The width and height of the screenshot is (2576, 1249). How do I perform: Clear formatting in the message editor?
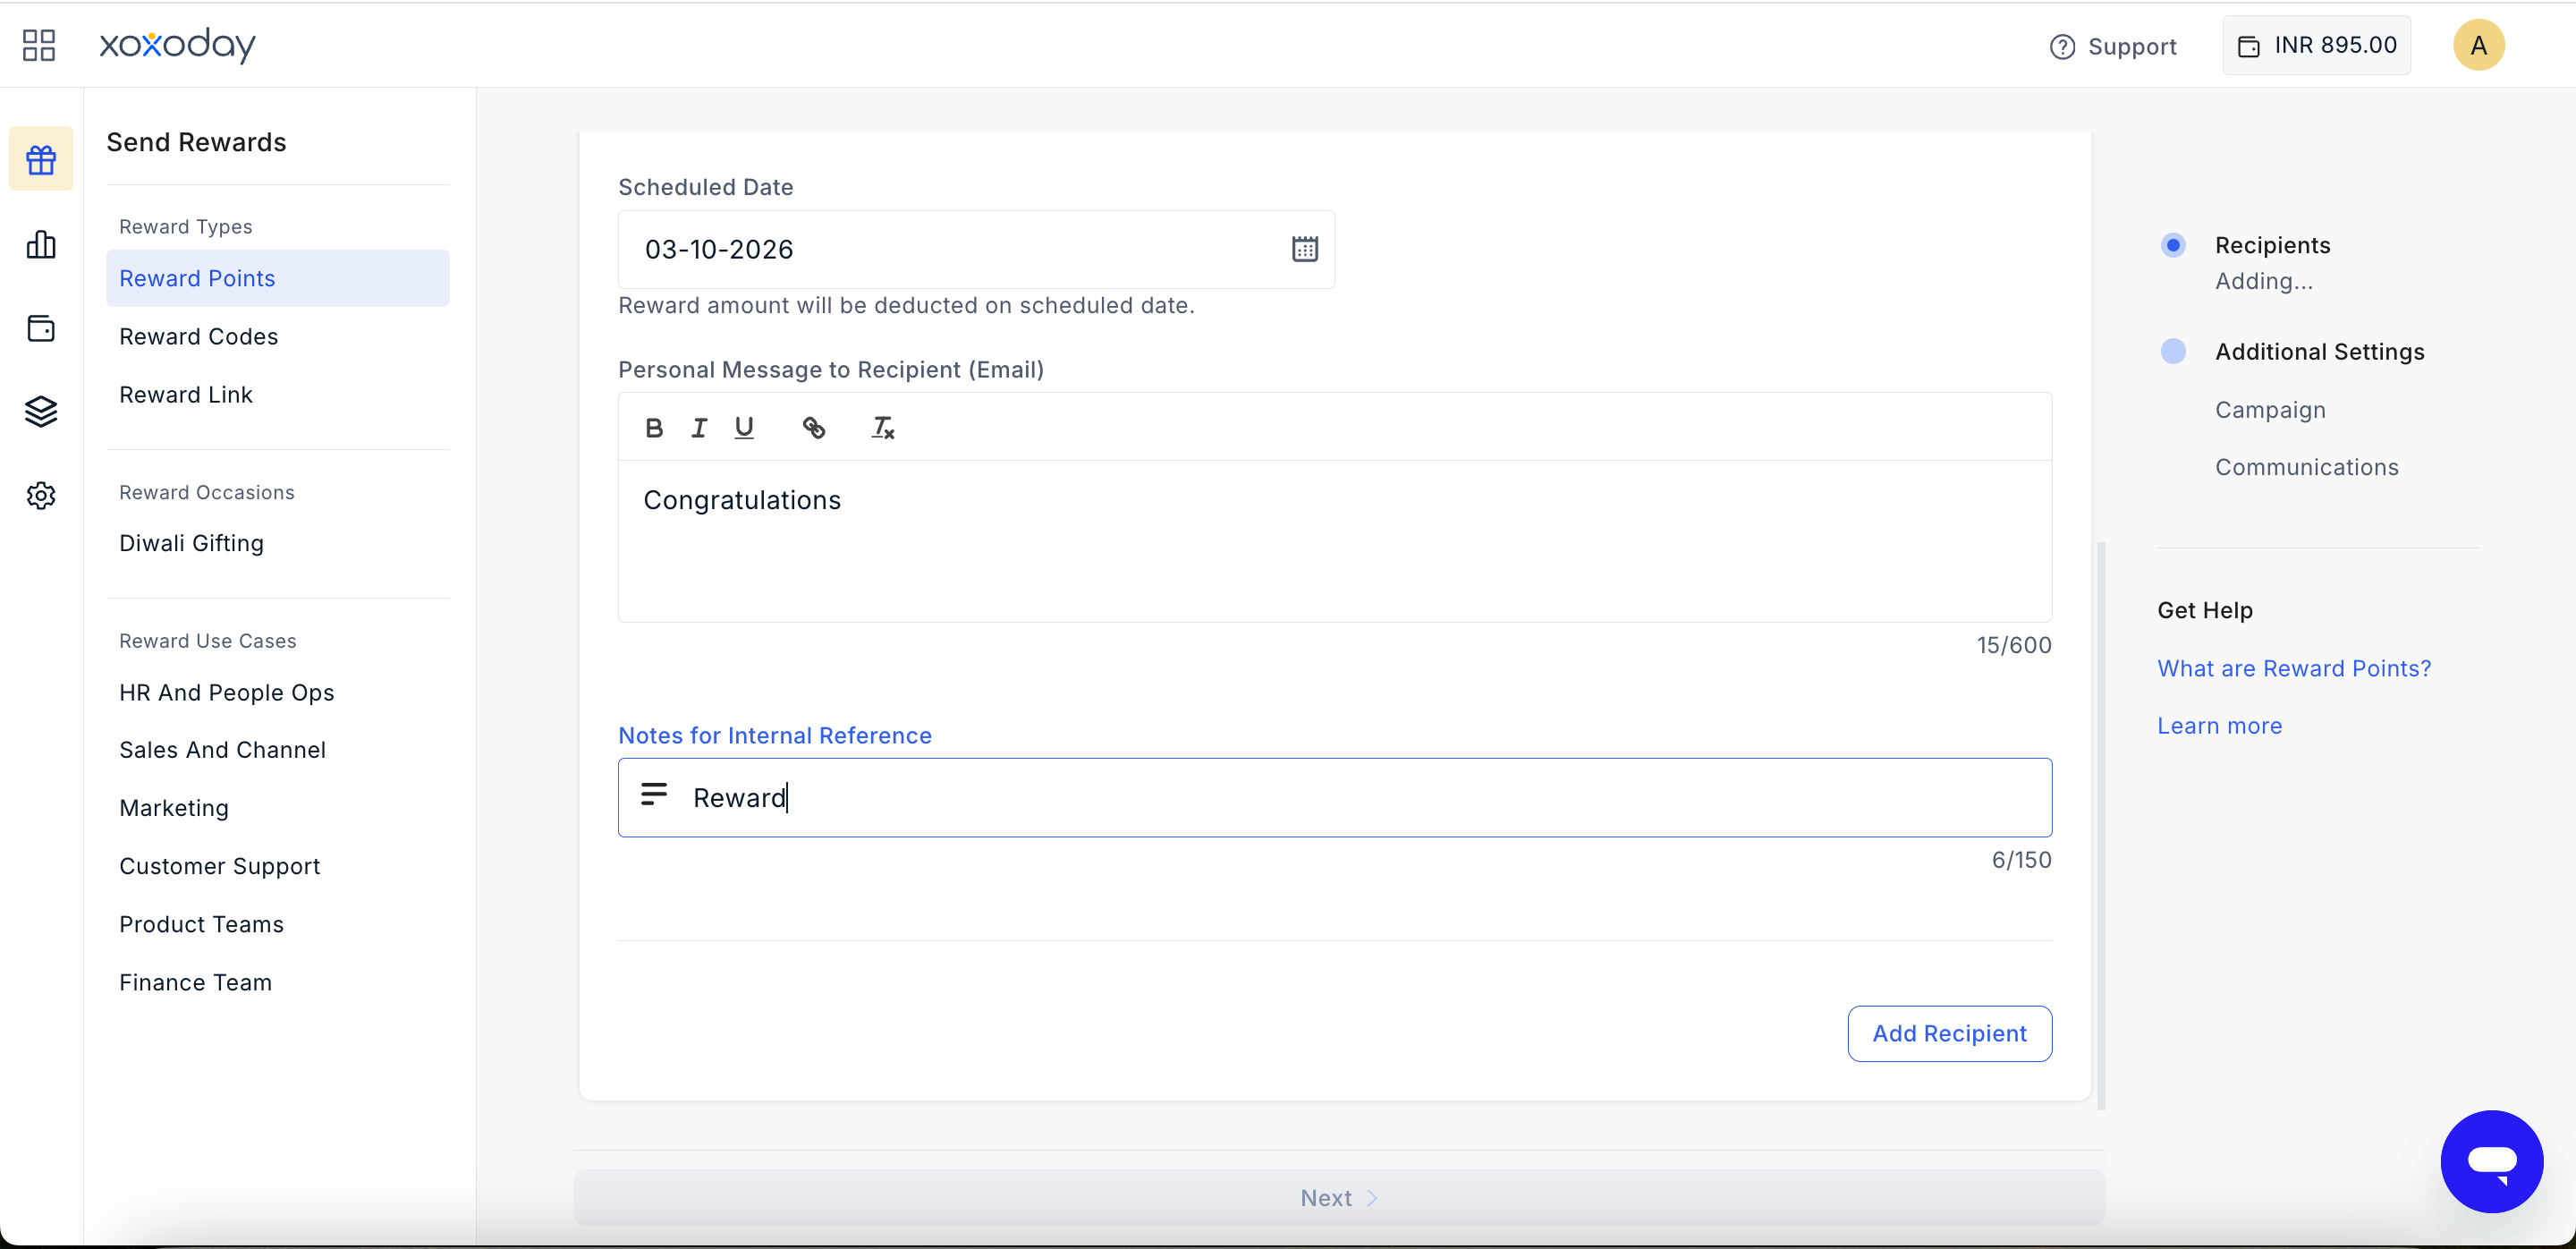[883, 428]
